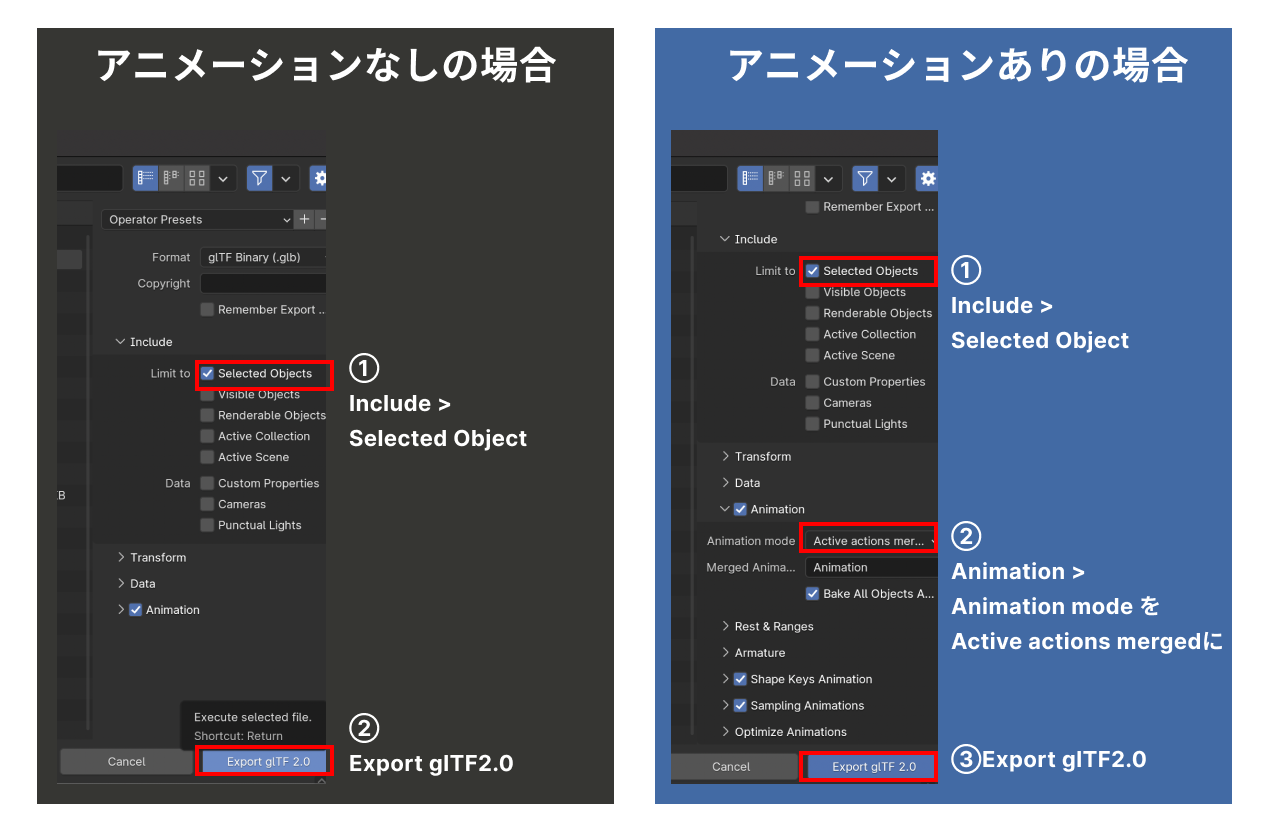Viewport: 1280px width, 832px height.
Task: Switch to Thumbnail grid view mode
Action: coord(196,178)
